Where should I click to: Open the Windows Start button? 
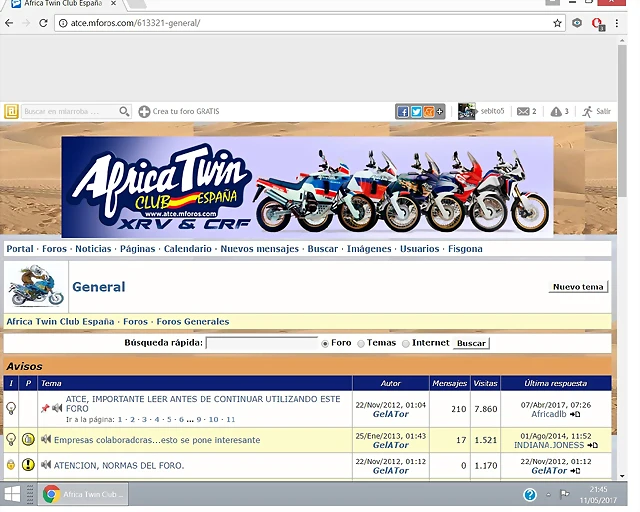12,494
